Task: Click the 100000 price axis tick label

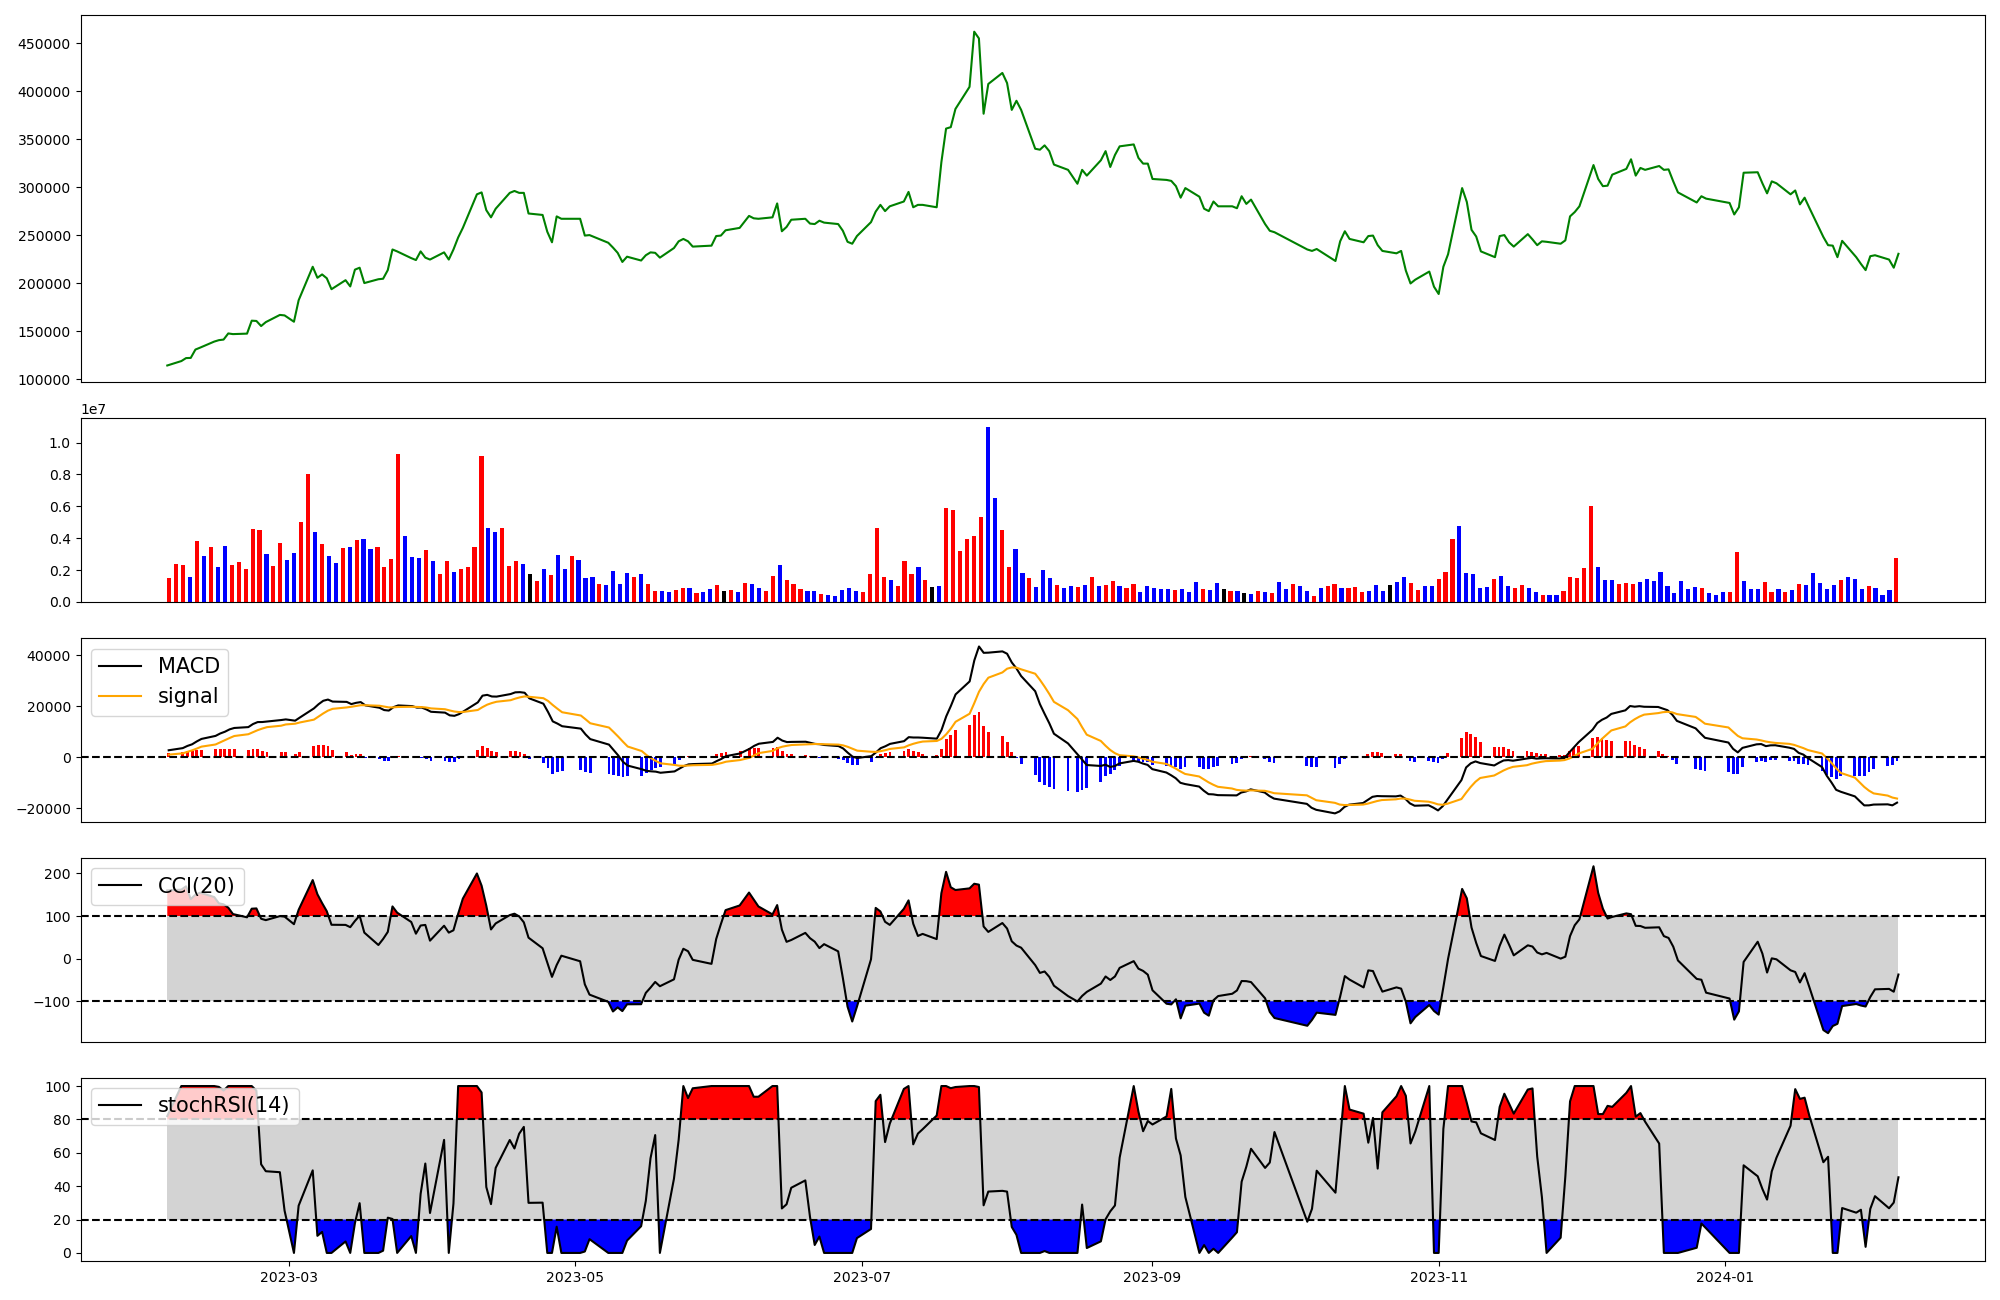Action: [44, 380]
